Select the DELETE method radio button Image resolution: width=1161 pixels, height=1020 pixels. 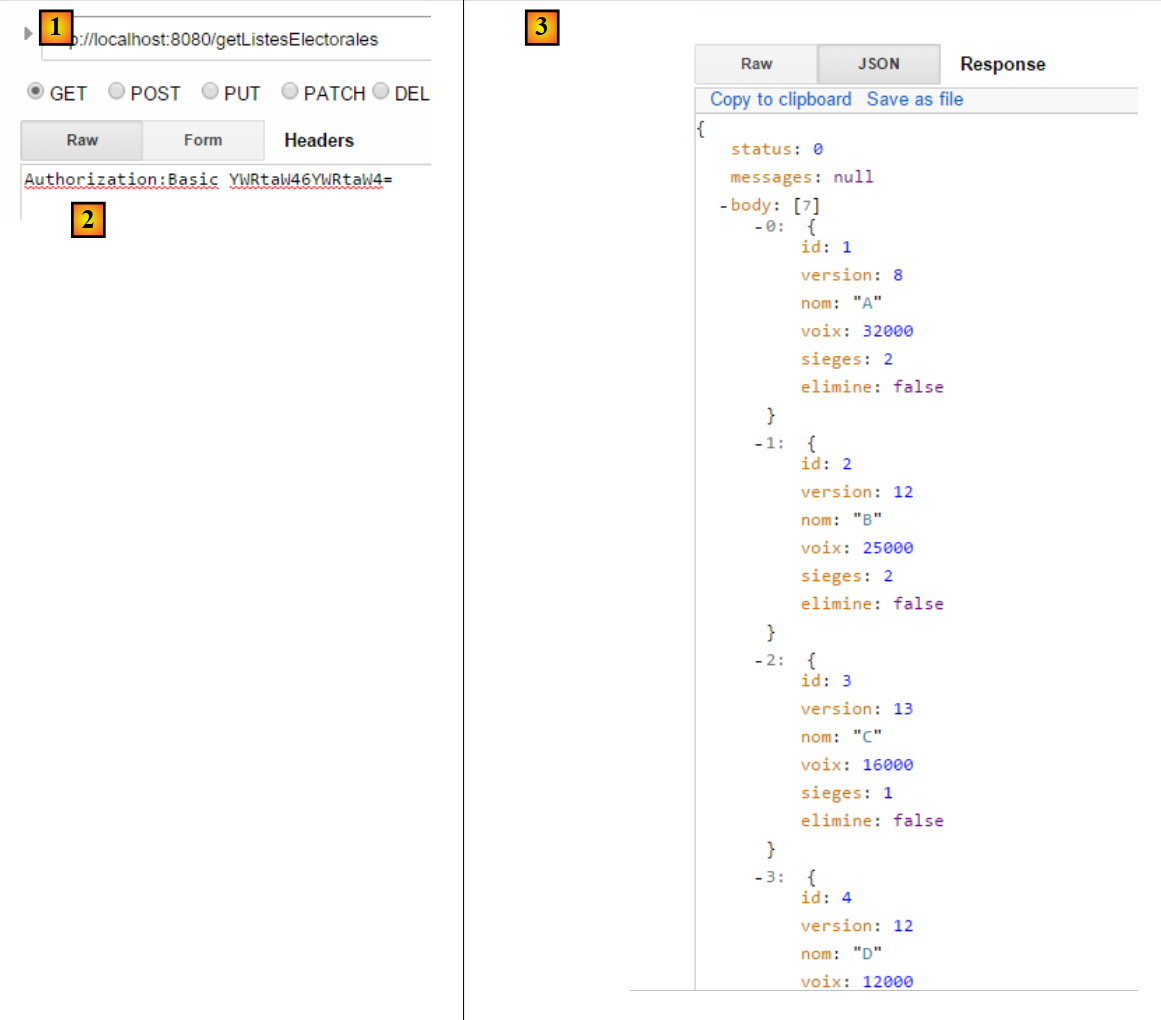381,92
